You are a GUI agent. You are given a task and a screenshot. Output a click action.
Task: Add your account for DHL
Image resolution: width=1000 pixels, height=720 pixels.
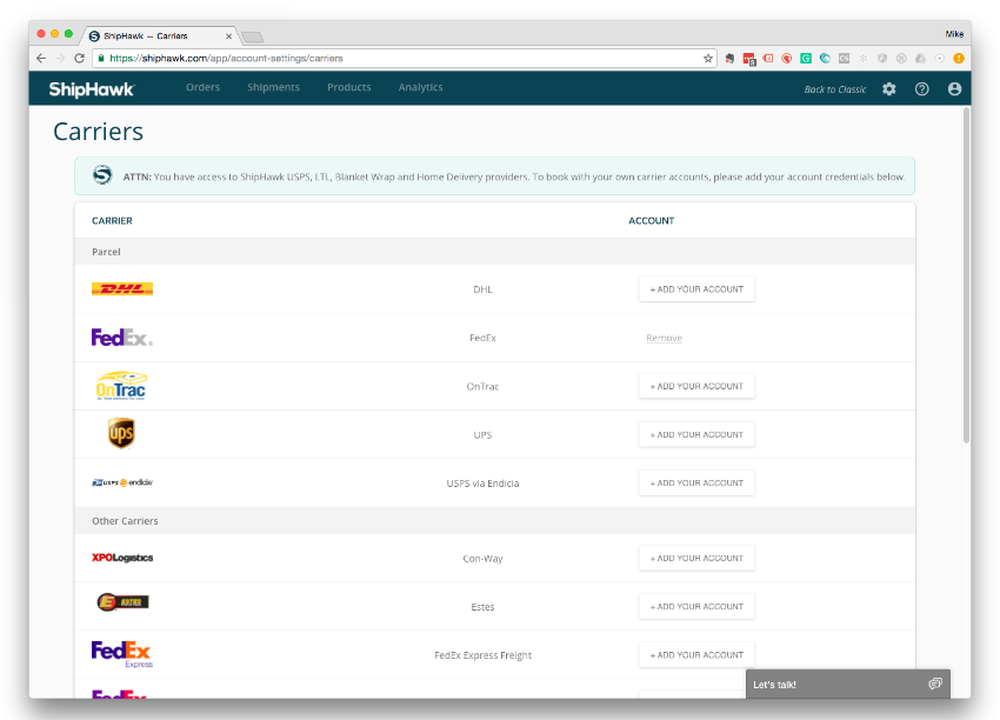(696, 289)
